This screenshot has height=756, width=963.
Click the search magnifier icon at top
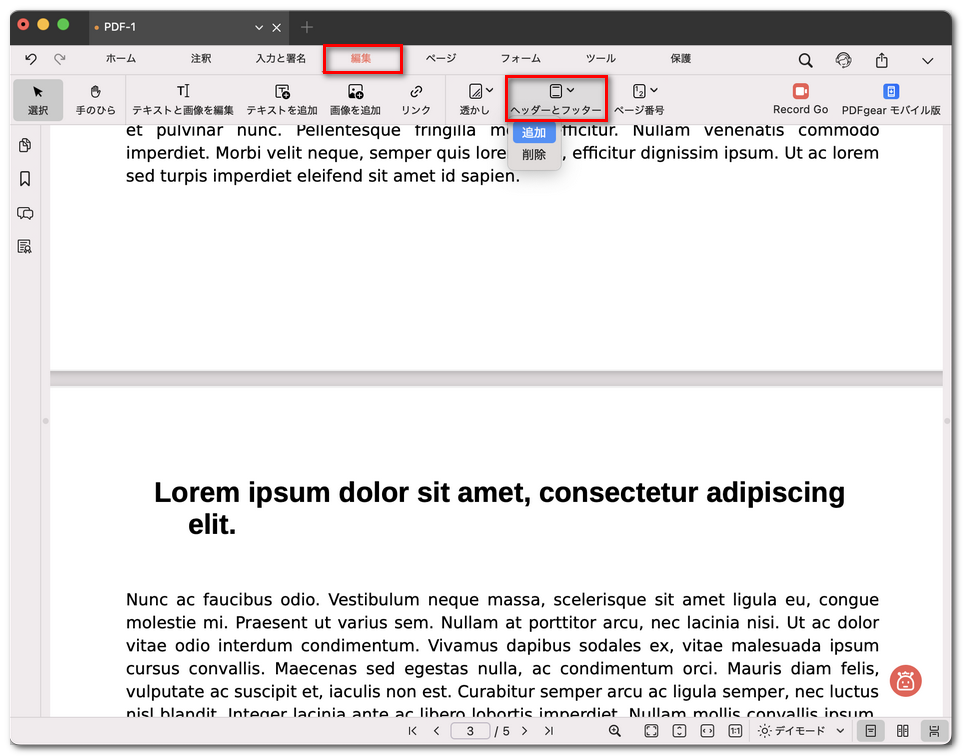pyautogui.click(x=805, y=60)
